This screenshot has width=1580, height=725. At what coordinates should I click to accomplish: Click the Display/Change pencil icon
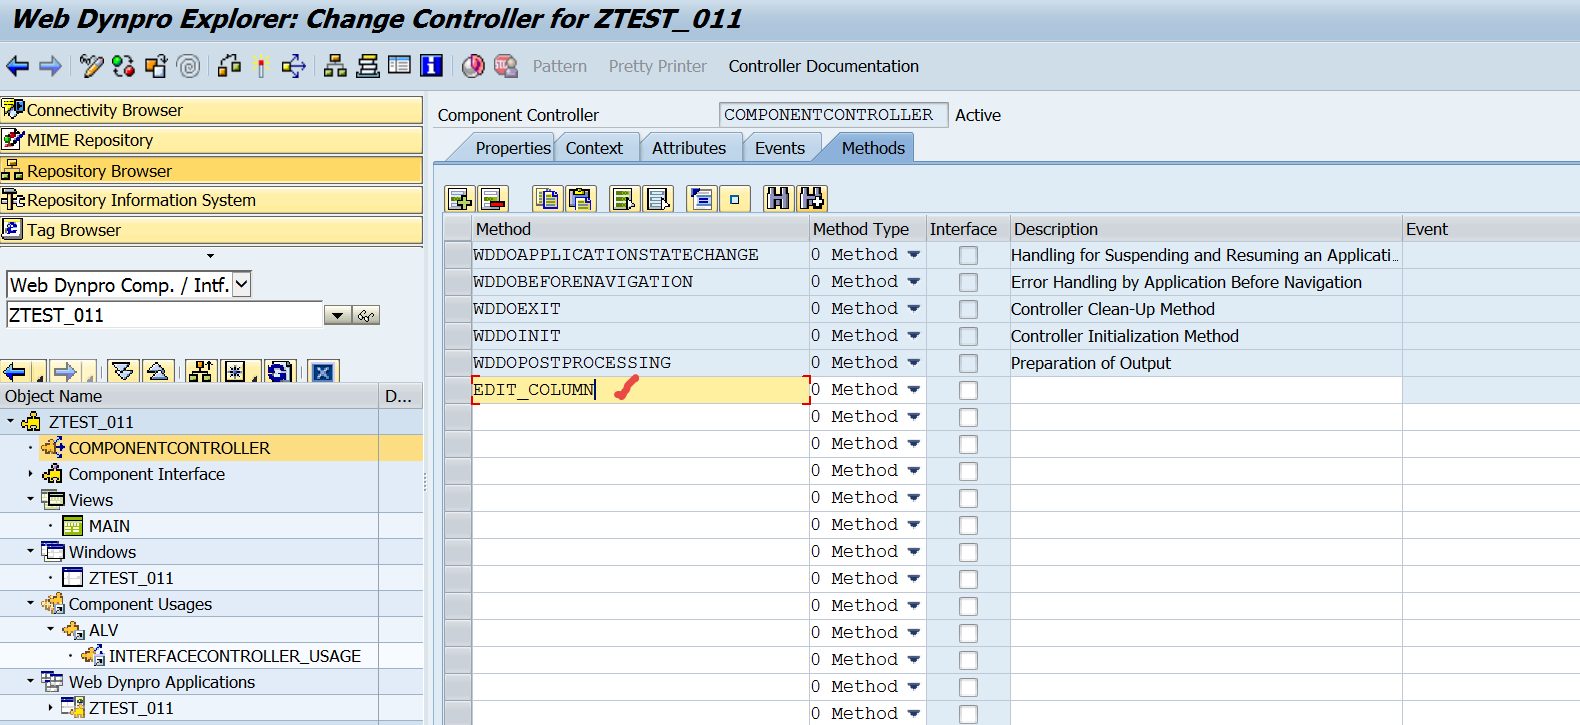click(91, 66)
